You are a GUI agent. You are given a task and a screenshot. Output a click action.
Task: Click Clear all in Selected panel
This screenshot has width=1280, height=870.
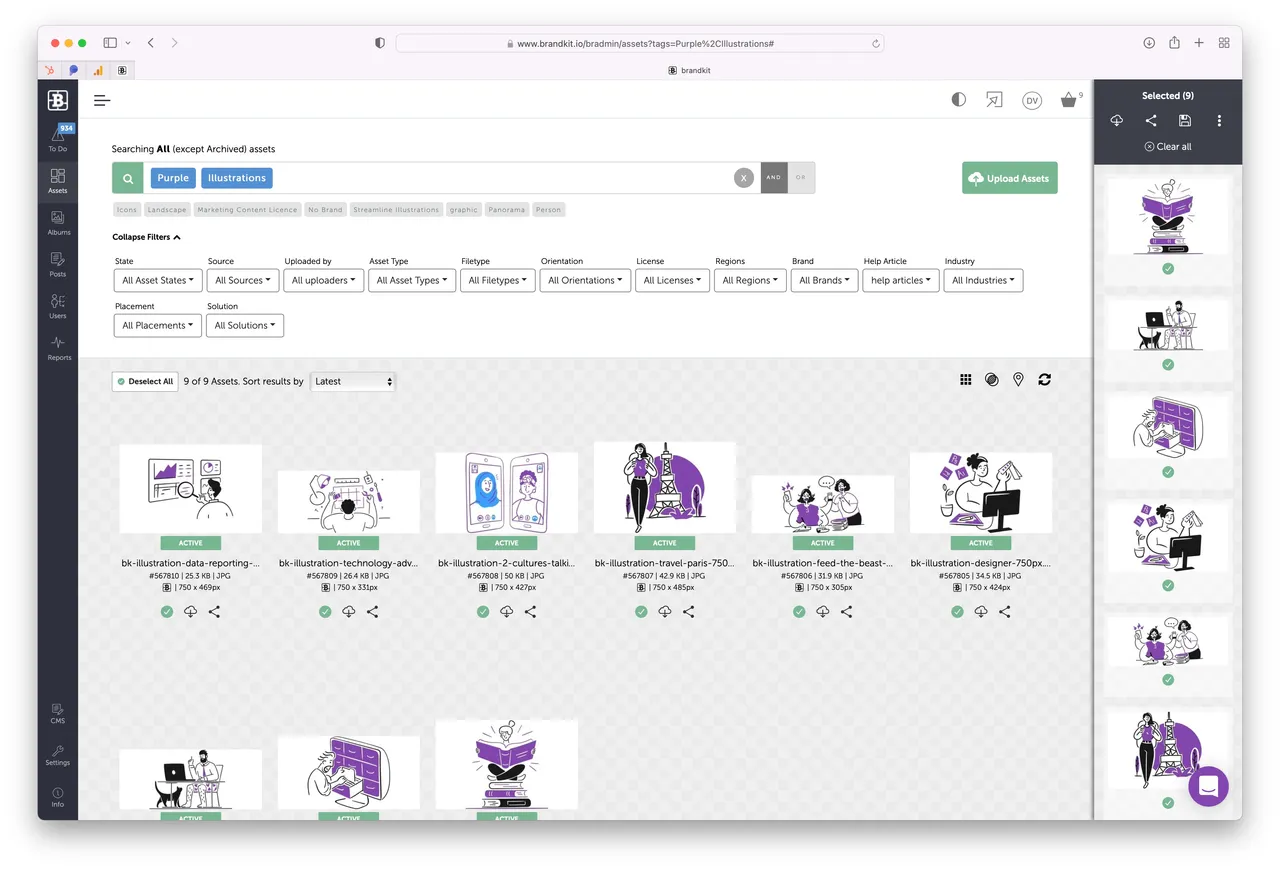(x=1167, y=146)
